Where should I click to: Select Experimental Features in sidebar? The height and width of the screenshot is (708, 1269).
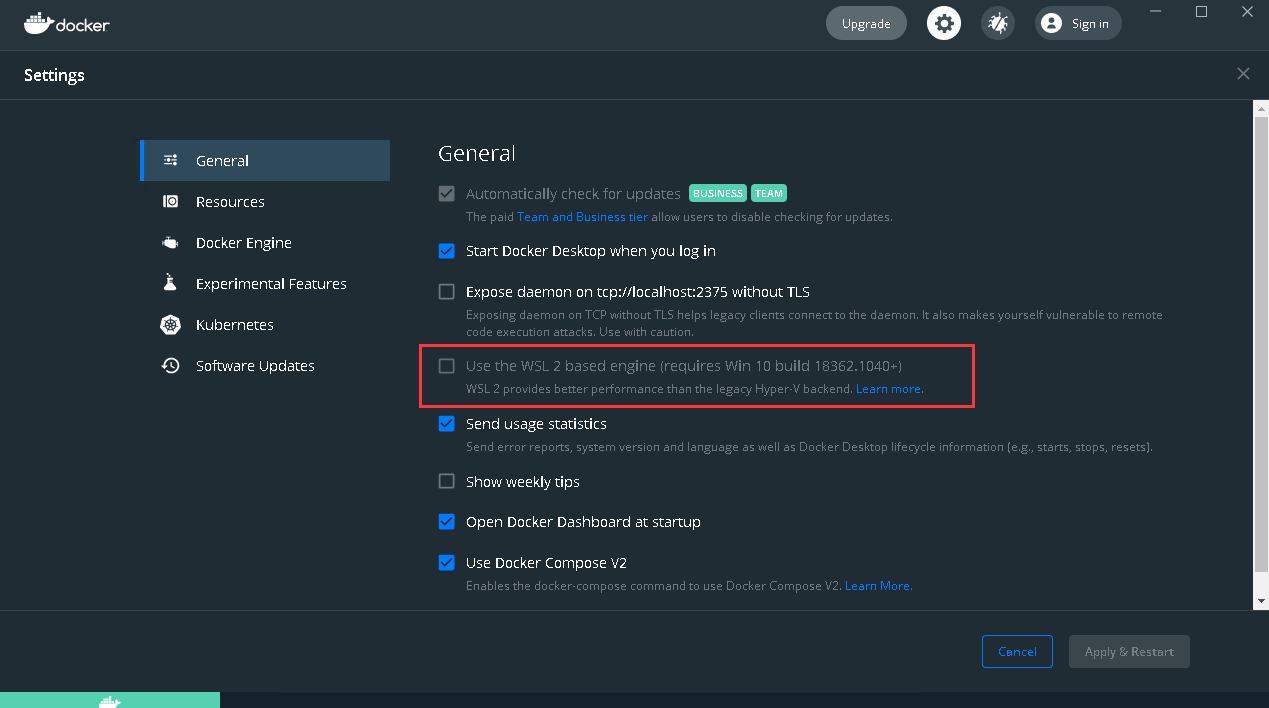click(271, 283)
